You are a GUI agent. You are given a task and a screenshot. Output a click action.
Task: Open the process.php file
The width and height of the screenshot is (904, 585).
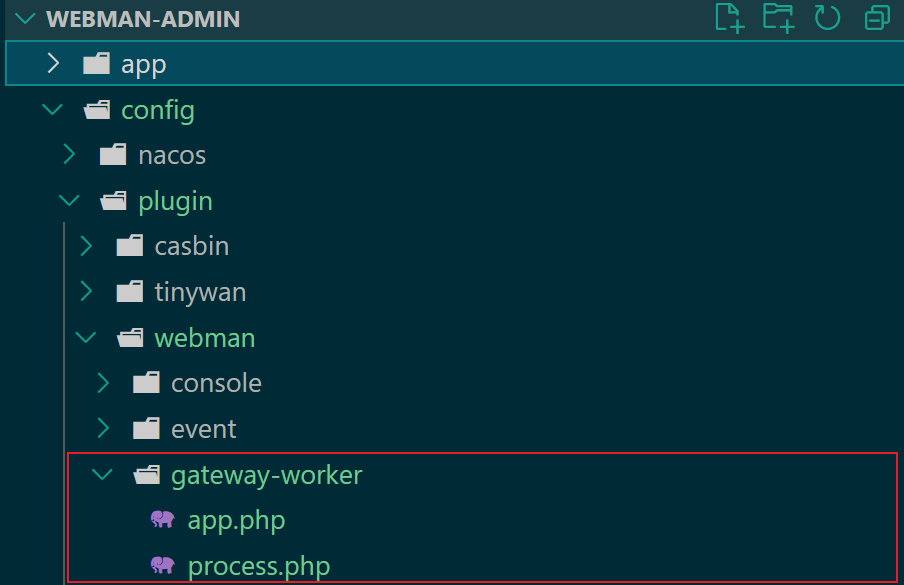coord(259,566)
